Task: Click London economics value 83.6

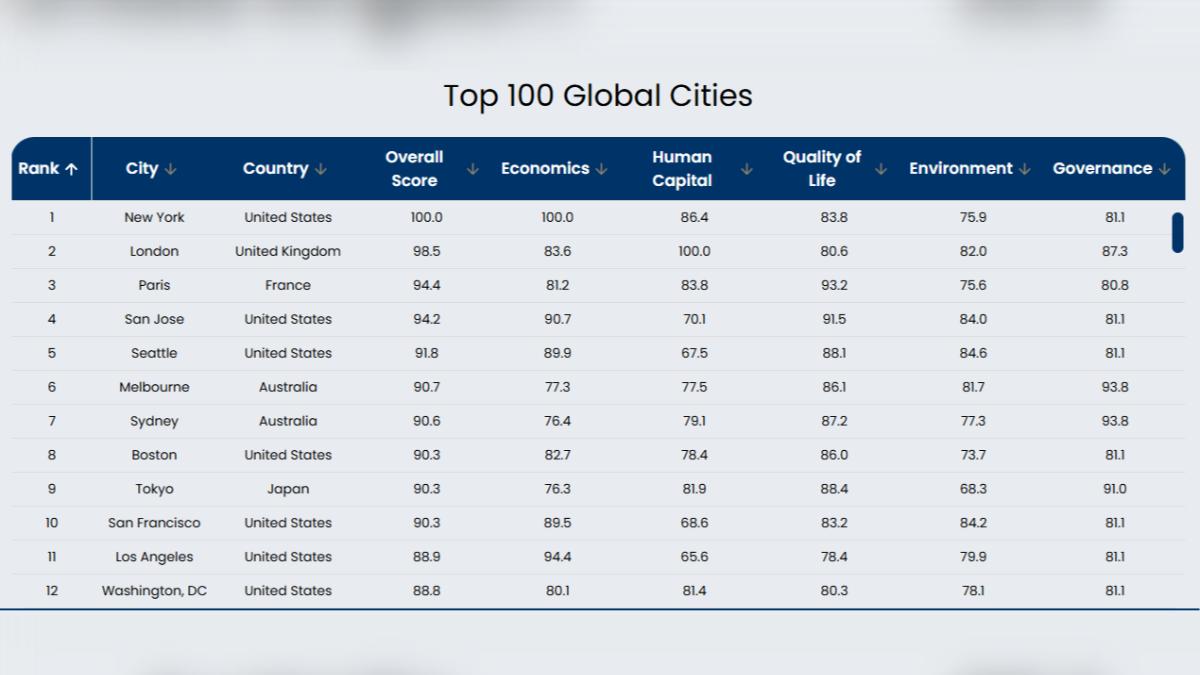Action: coord(557,251)
